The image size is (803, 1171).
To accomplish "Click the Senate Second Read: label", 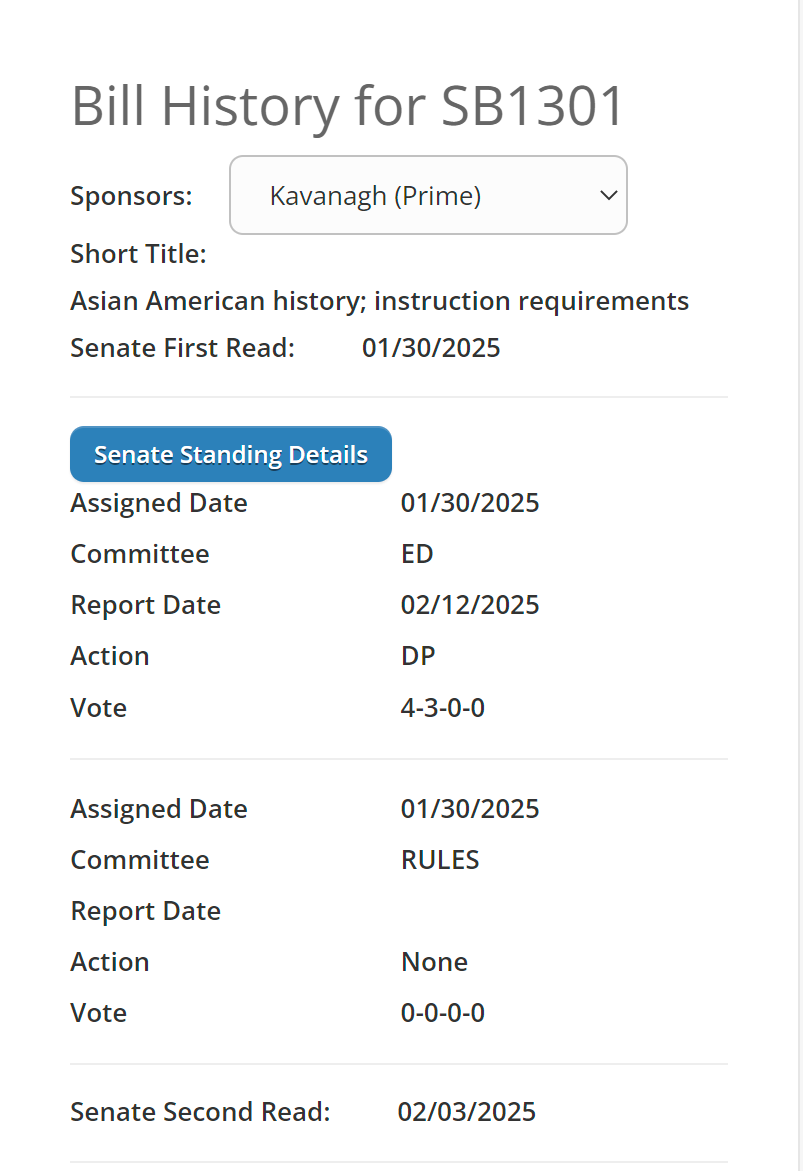I will coord(200,1112).
